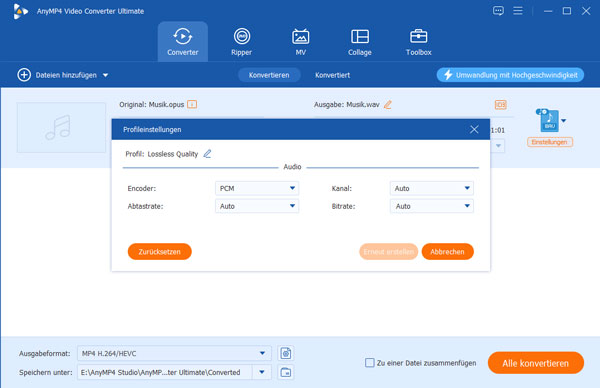Click the AnyMP4 app logo
Screen dimensions: 600x388
click(20, 11)
